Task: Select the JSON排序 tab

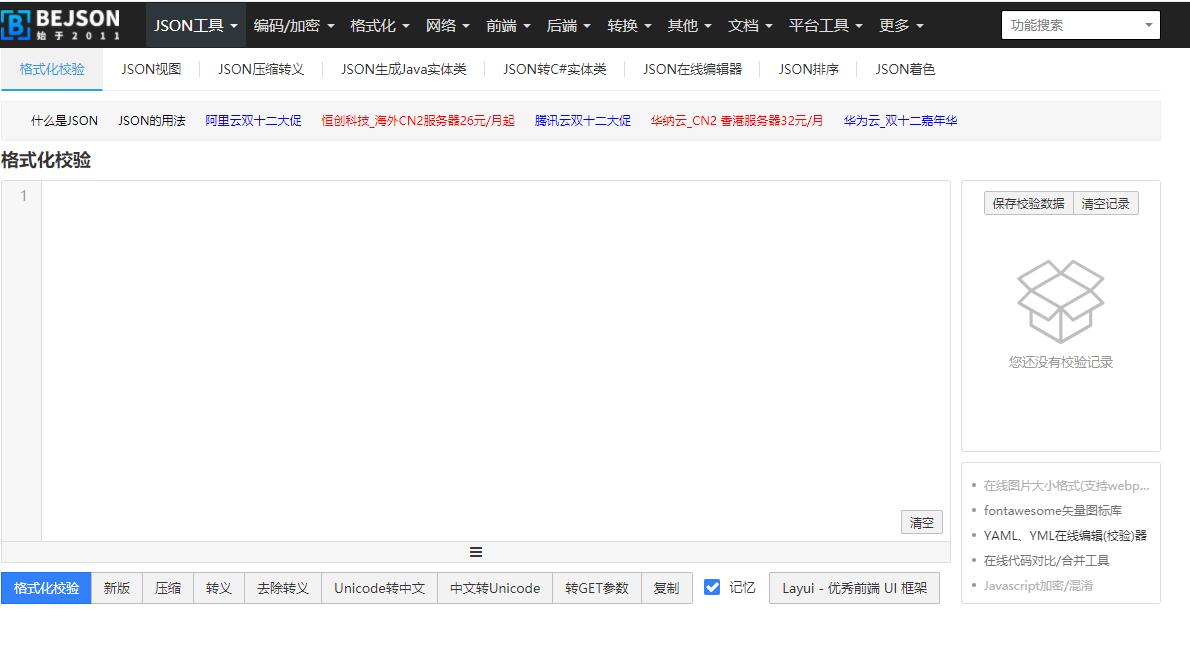Action: coord(809,69)
